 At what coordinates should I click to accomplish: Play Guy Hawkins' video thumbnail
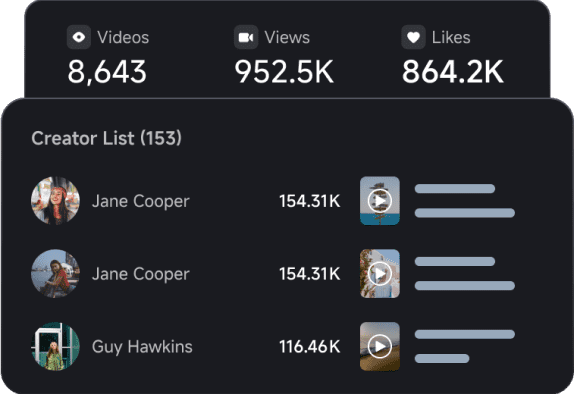point(380,346)
